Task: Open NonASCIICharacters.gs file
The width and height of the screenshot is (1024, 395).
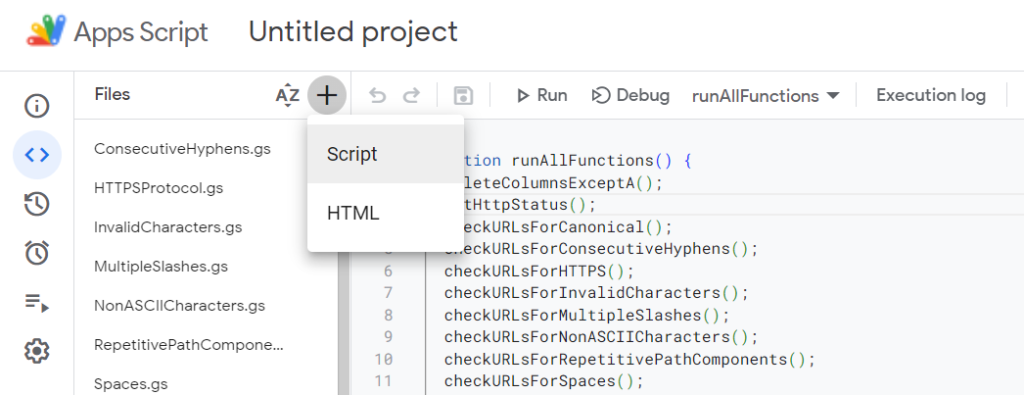Action: 180,306
